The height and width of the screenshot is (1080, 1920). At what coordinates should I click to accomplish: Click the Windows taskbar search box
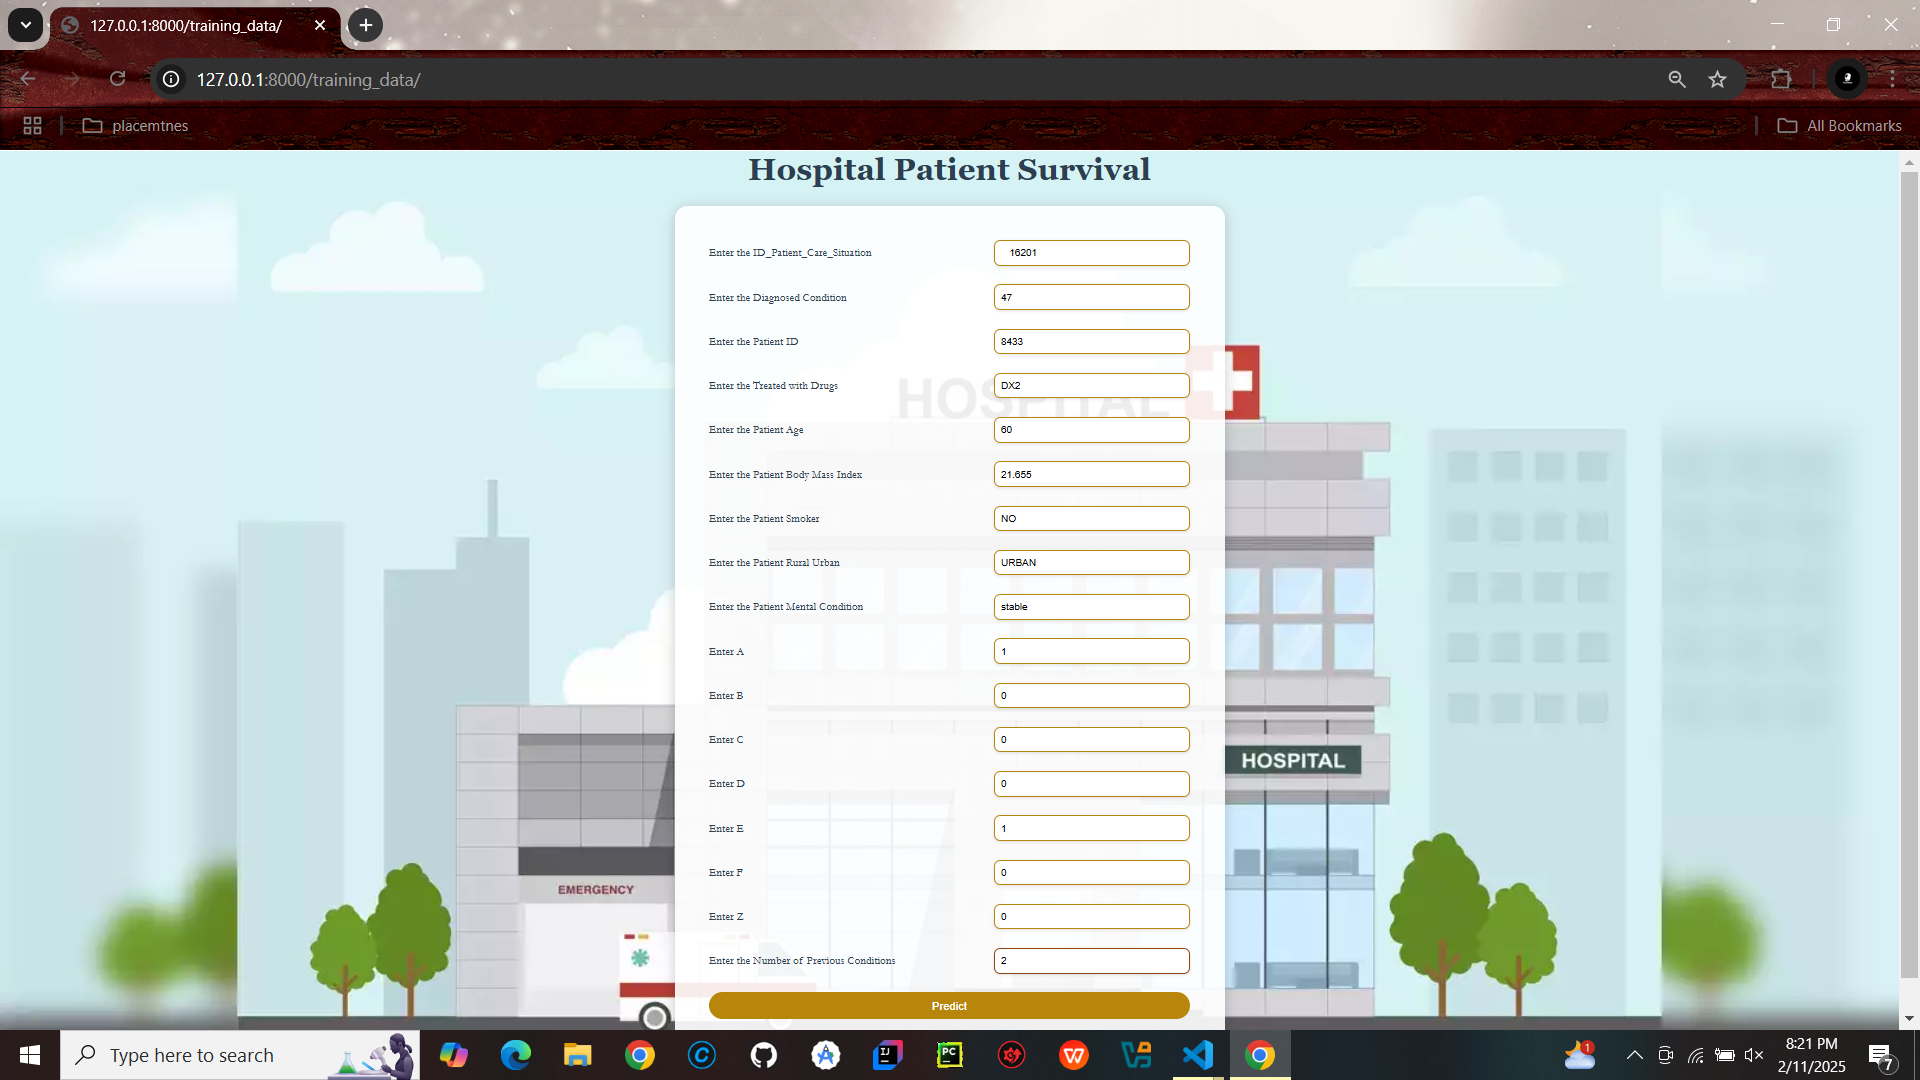click(240, 1055)
